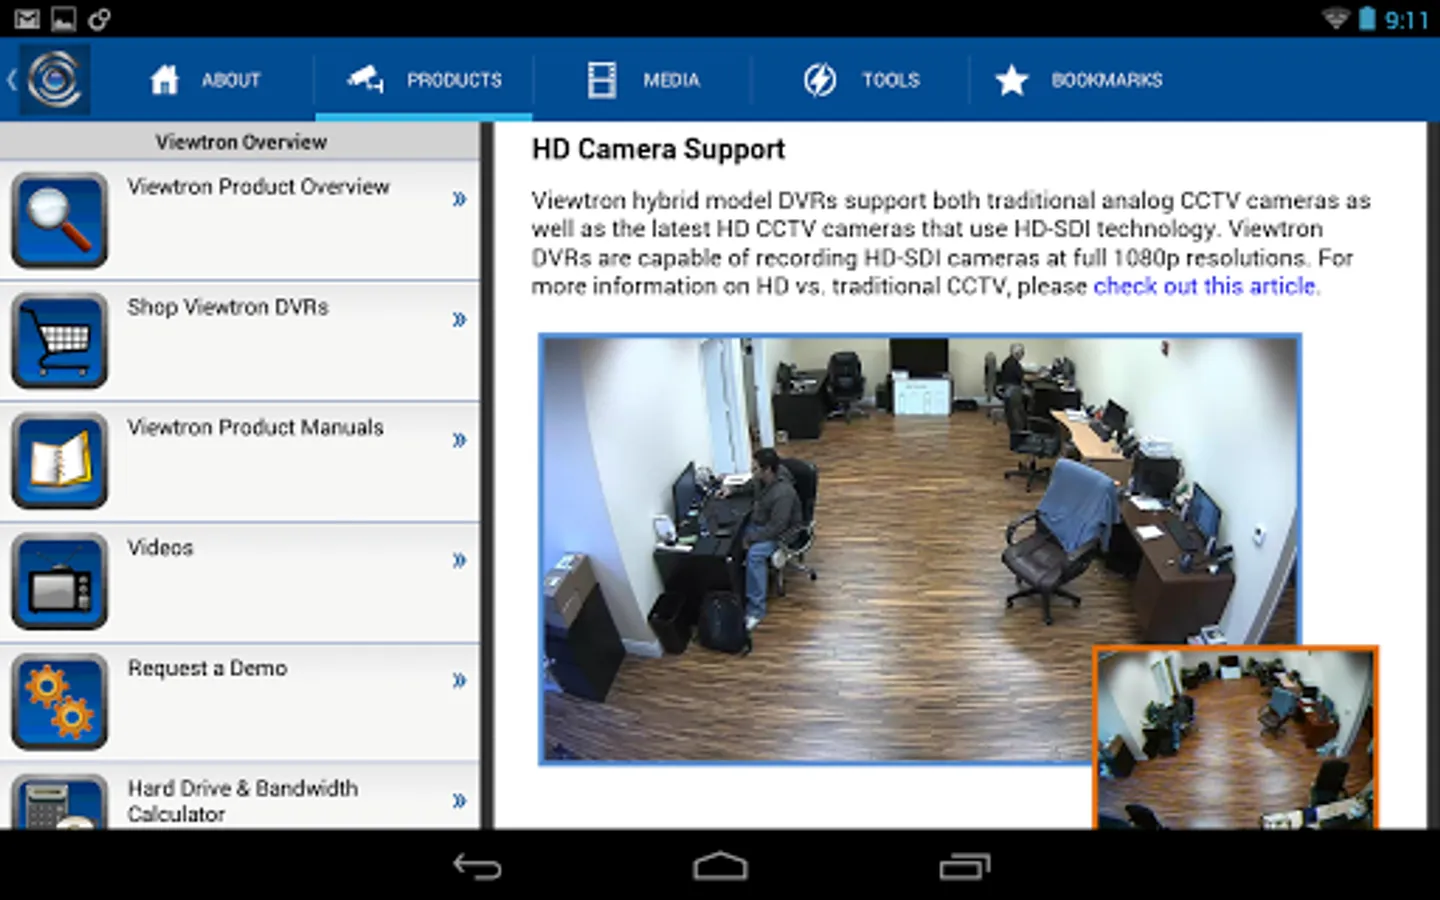Tap the Android home navigation button

[720, 866]
